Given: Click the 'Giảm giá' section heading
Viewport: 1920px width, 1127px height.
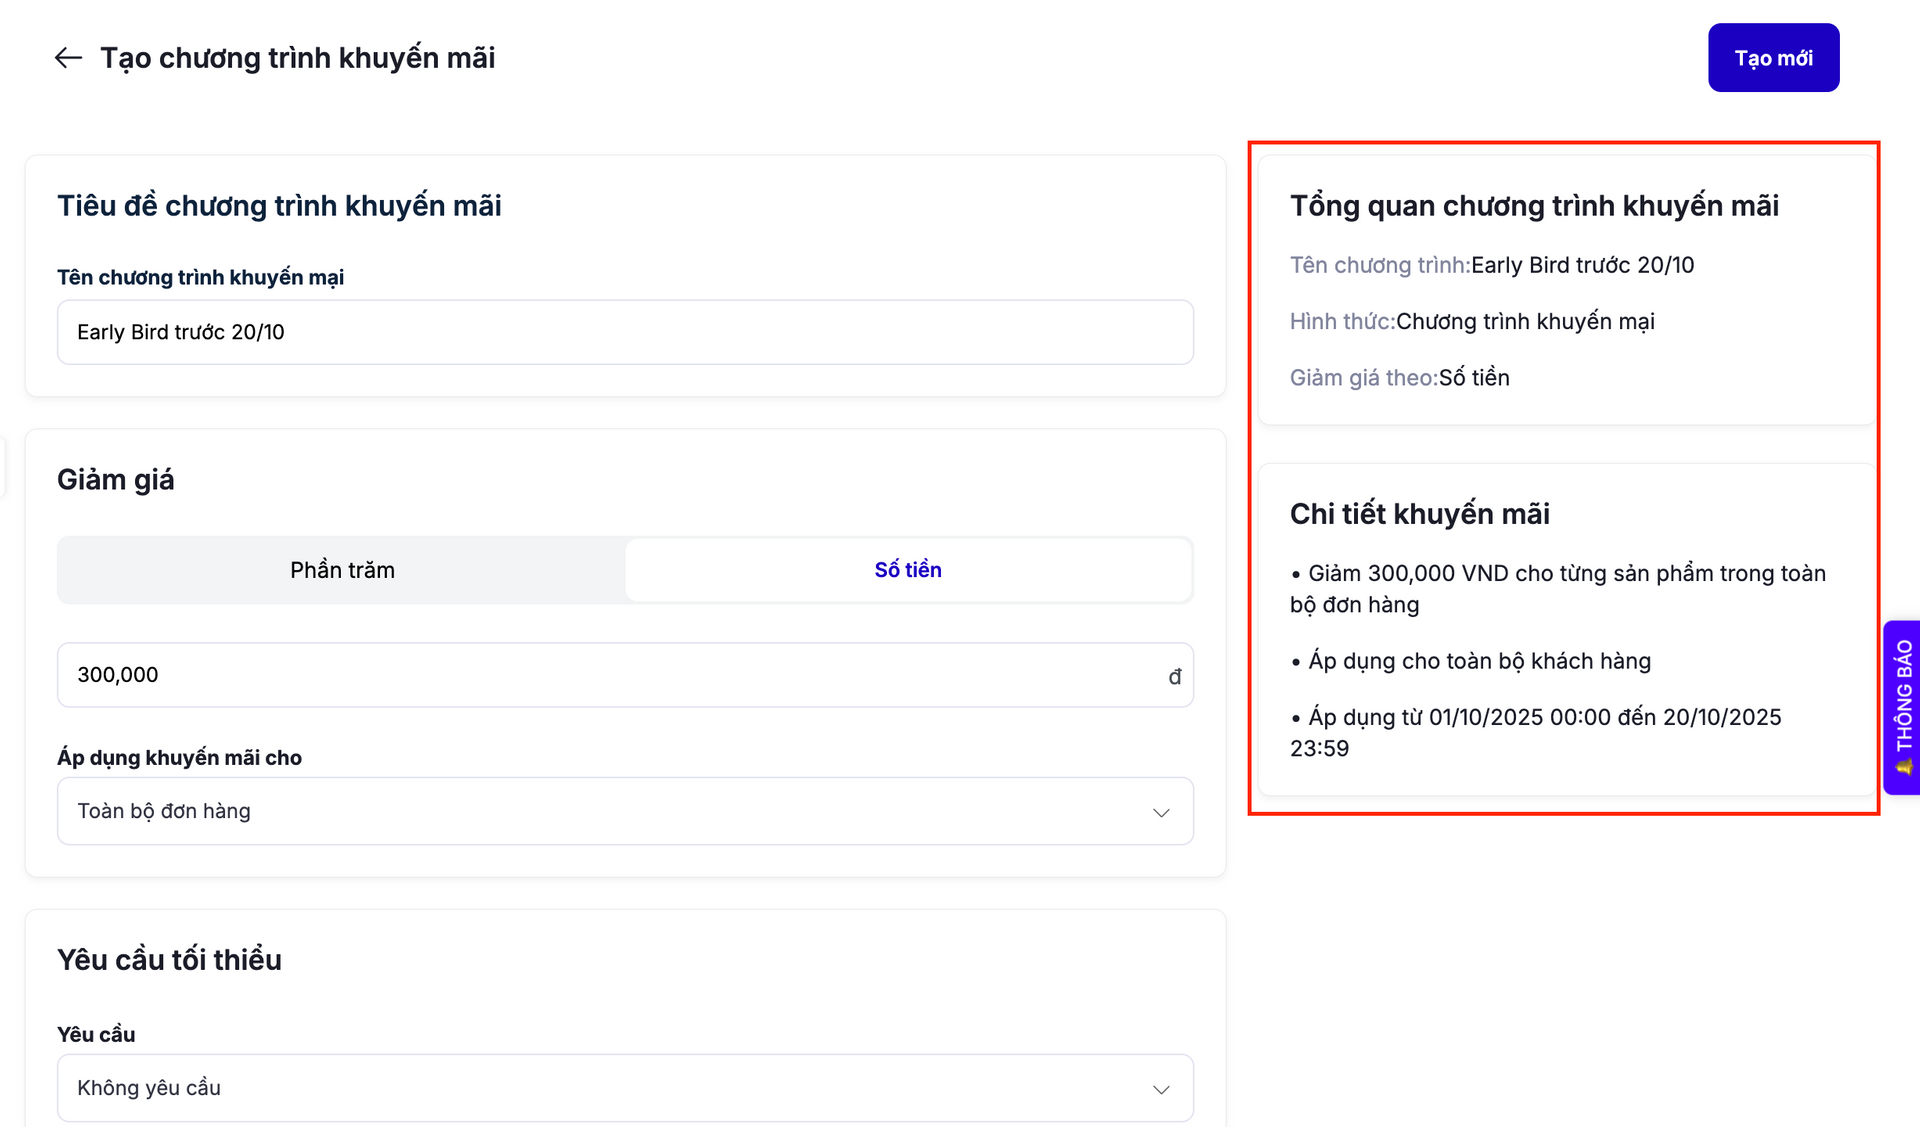Looking at the screenshot, I should (115, 480).
